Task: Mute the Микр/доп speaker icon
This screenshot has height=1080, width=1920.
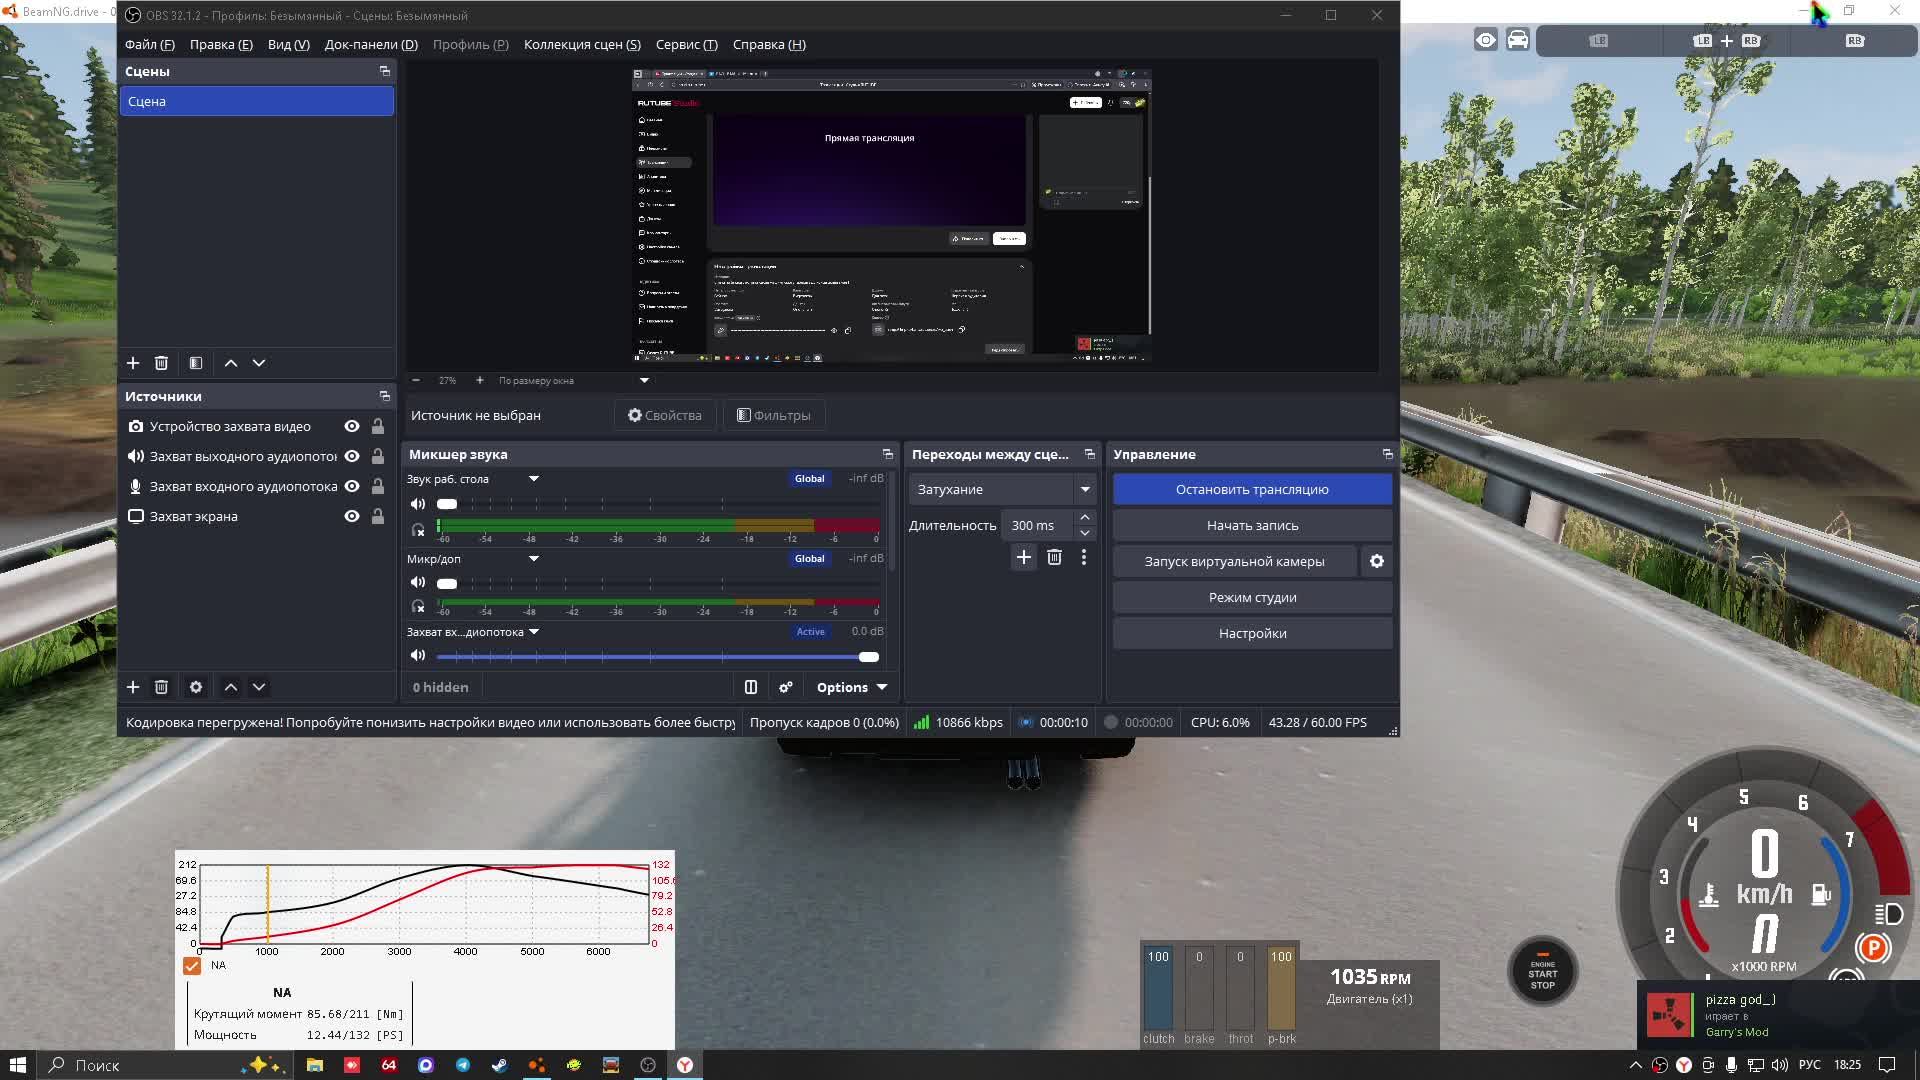Action: pyautogui.click(x=418, y=582)
